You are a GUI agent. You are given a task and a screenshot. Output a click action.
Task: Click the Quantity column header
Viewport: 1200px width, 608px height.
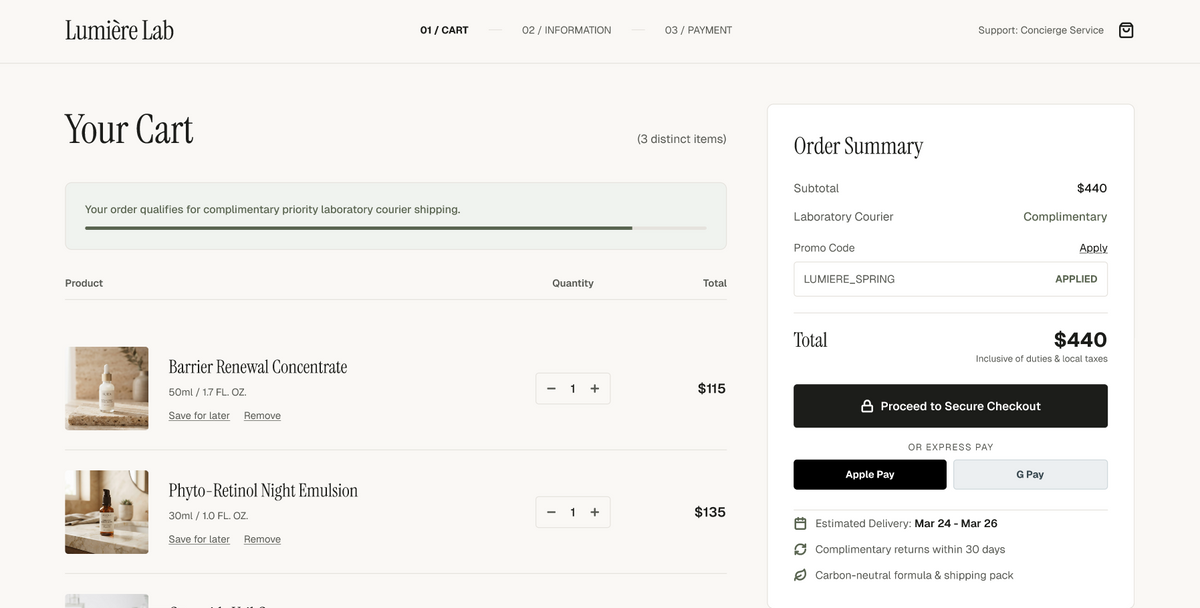pos(573,283)
